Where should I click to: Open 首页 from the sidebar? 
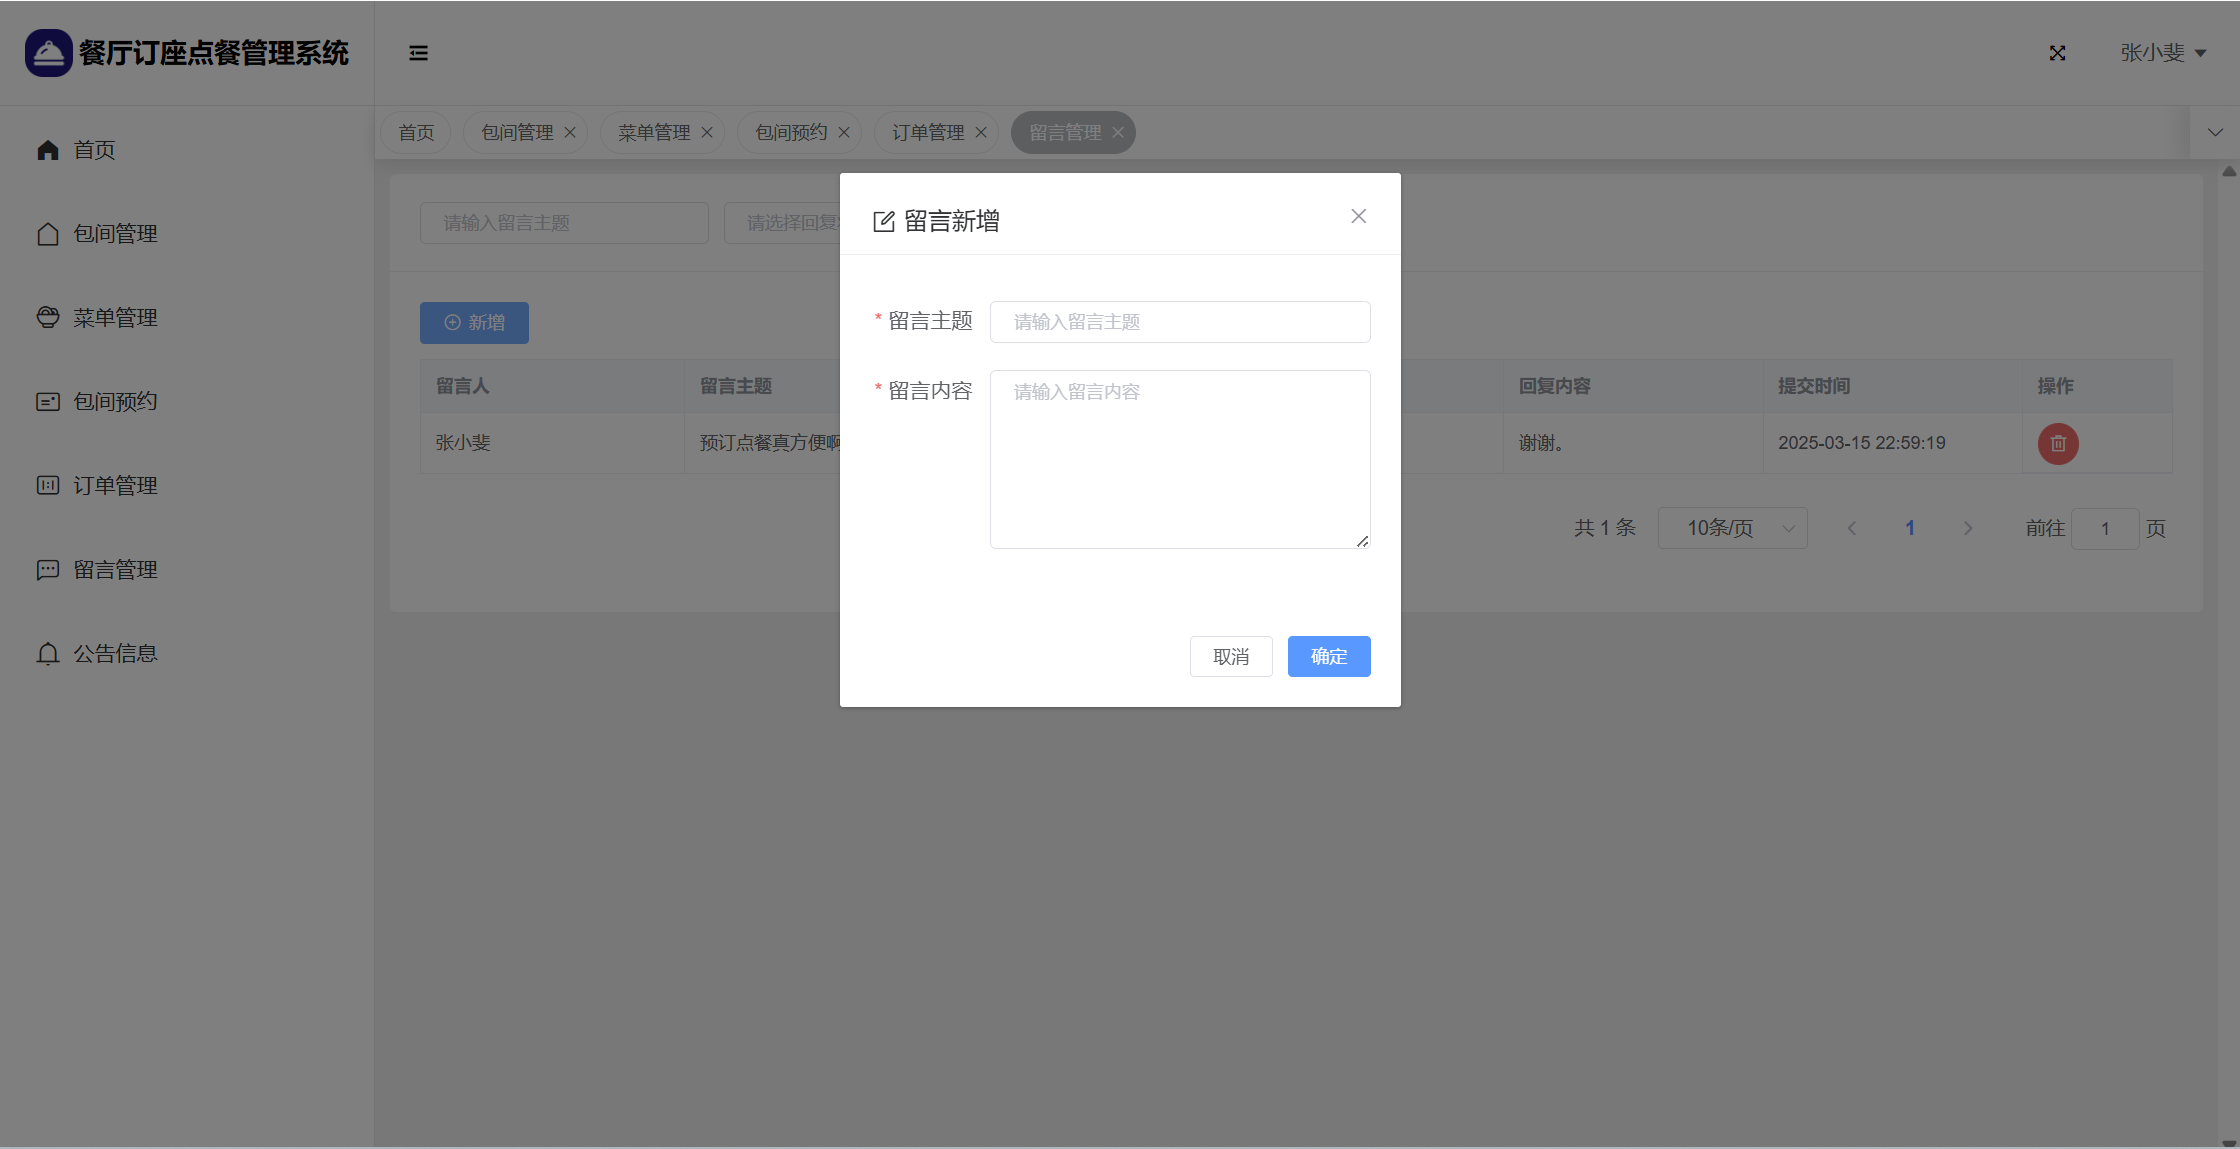click(94, 150)
